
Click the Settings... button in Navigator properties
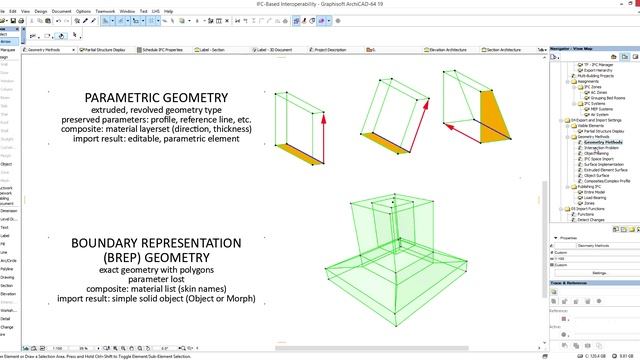click(599, 273)
